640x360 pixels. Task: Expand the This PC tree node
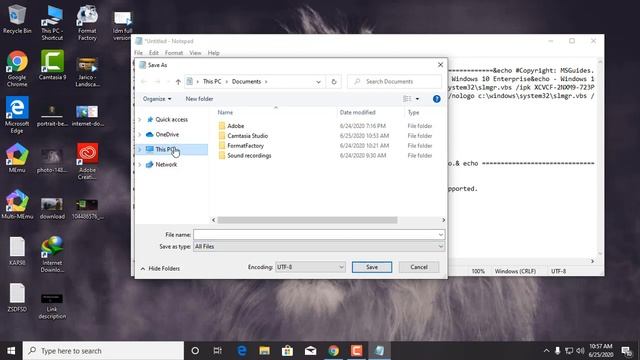[140, 149]
